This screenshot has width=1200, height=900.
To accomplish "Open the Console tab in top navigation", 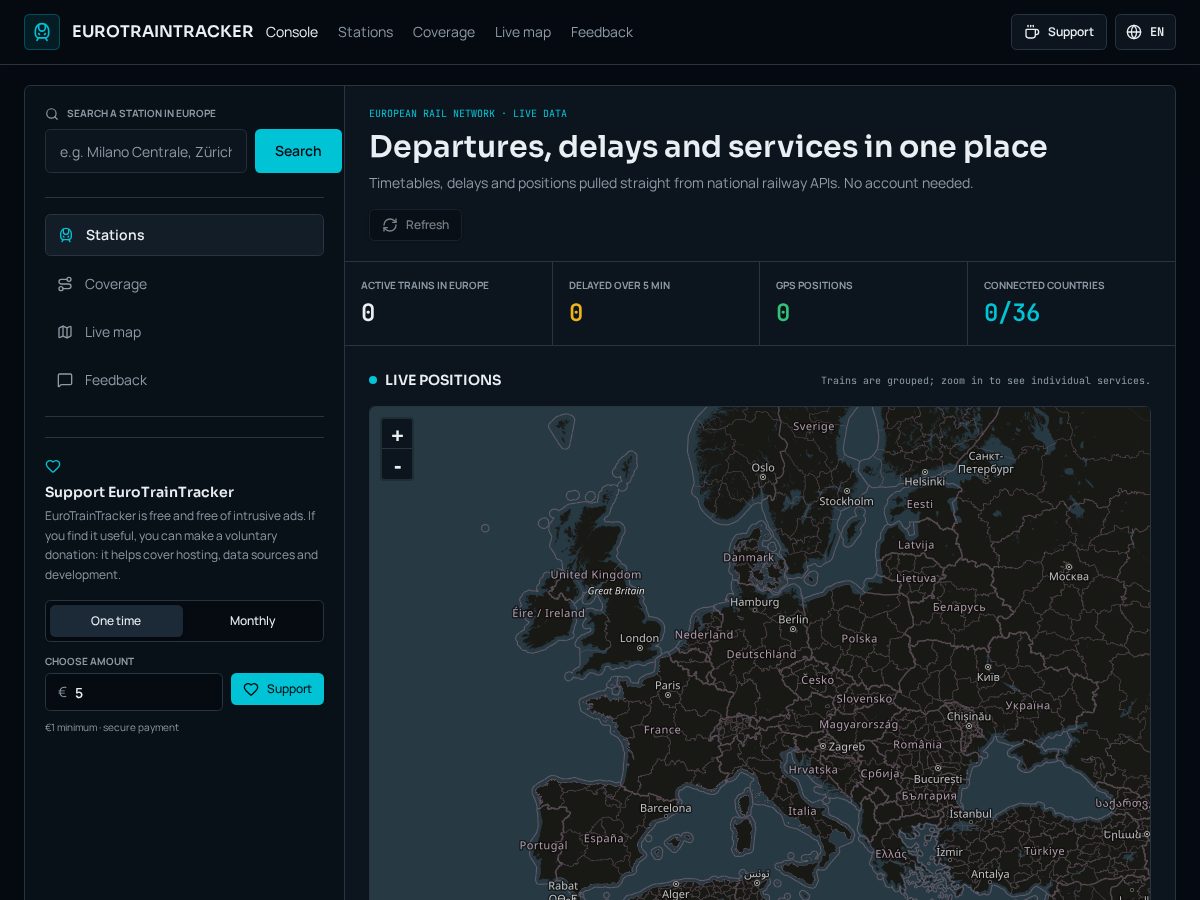I will (x=292, y=32).
